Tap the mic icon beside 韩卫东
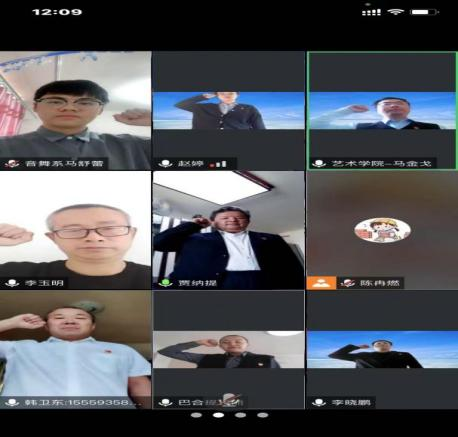The height and width of the screenshot is (437, 458). click(x=13, y=402)
